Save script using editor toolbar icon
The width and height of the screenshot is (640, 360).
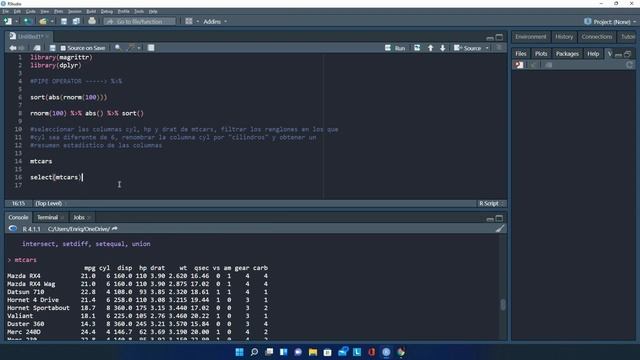point(52,48)
